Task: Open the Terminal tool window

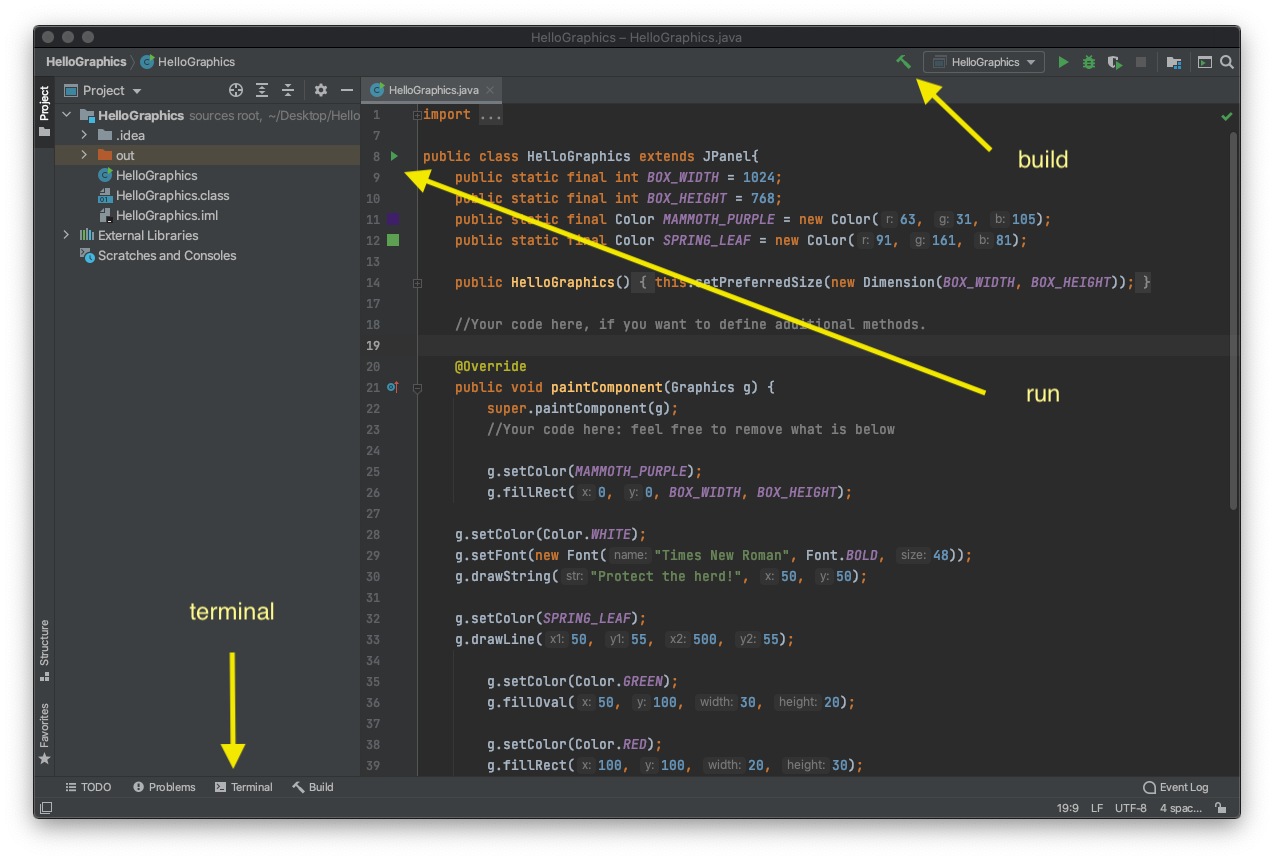Action: (x=244, y=787)
